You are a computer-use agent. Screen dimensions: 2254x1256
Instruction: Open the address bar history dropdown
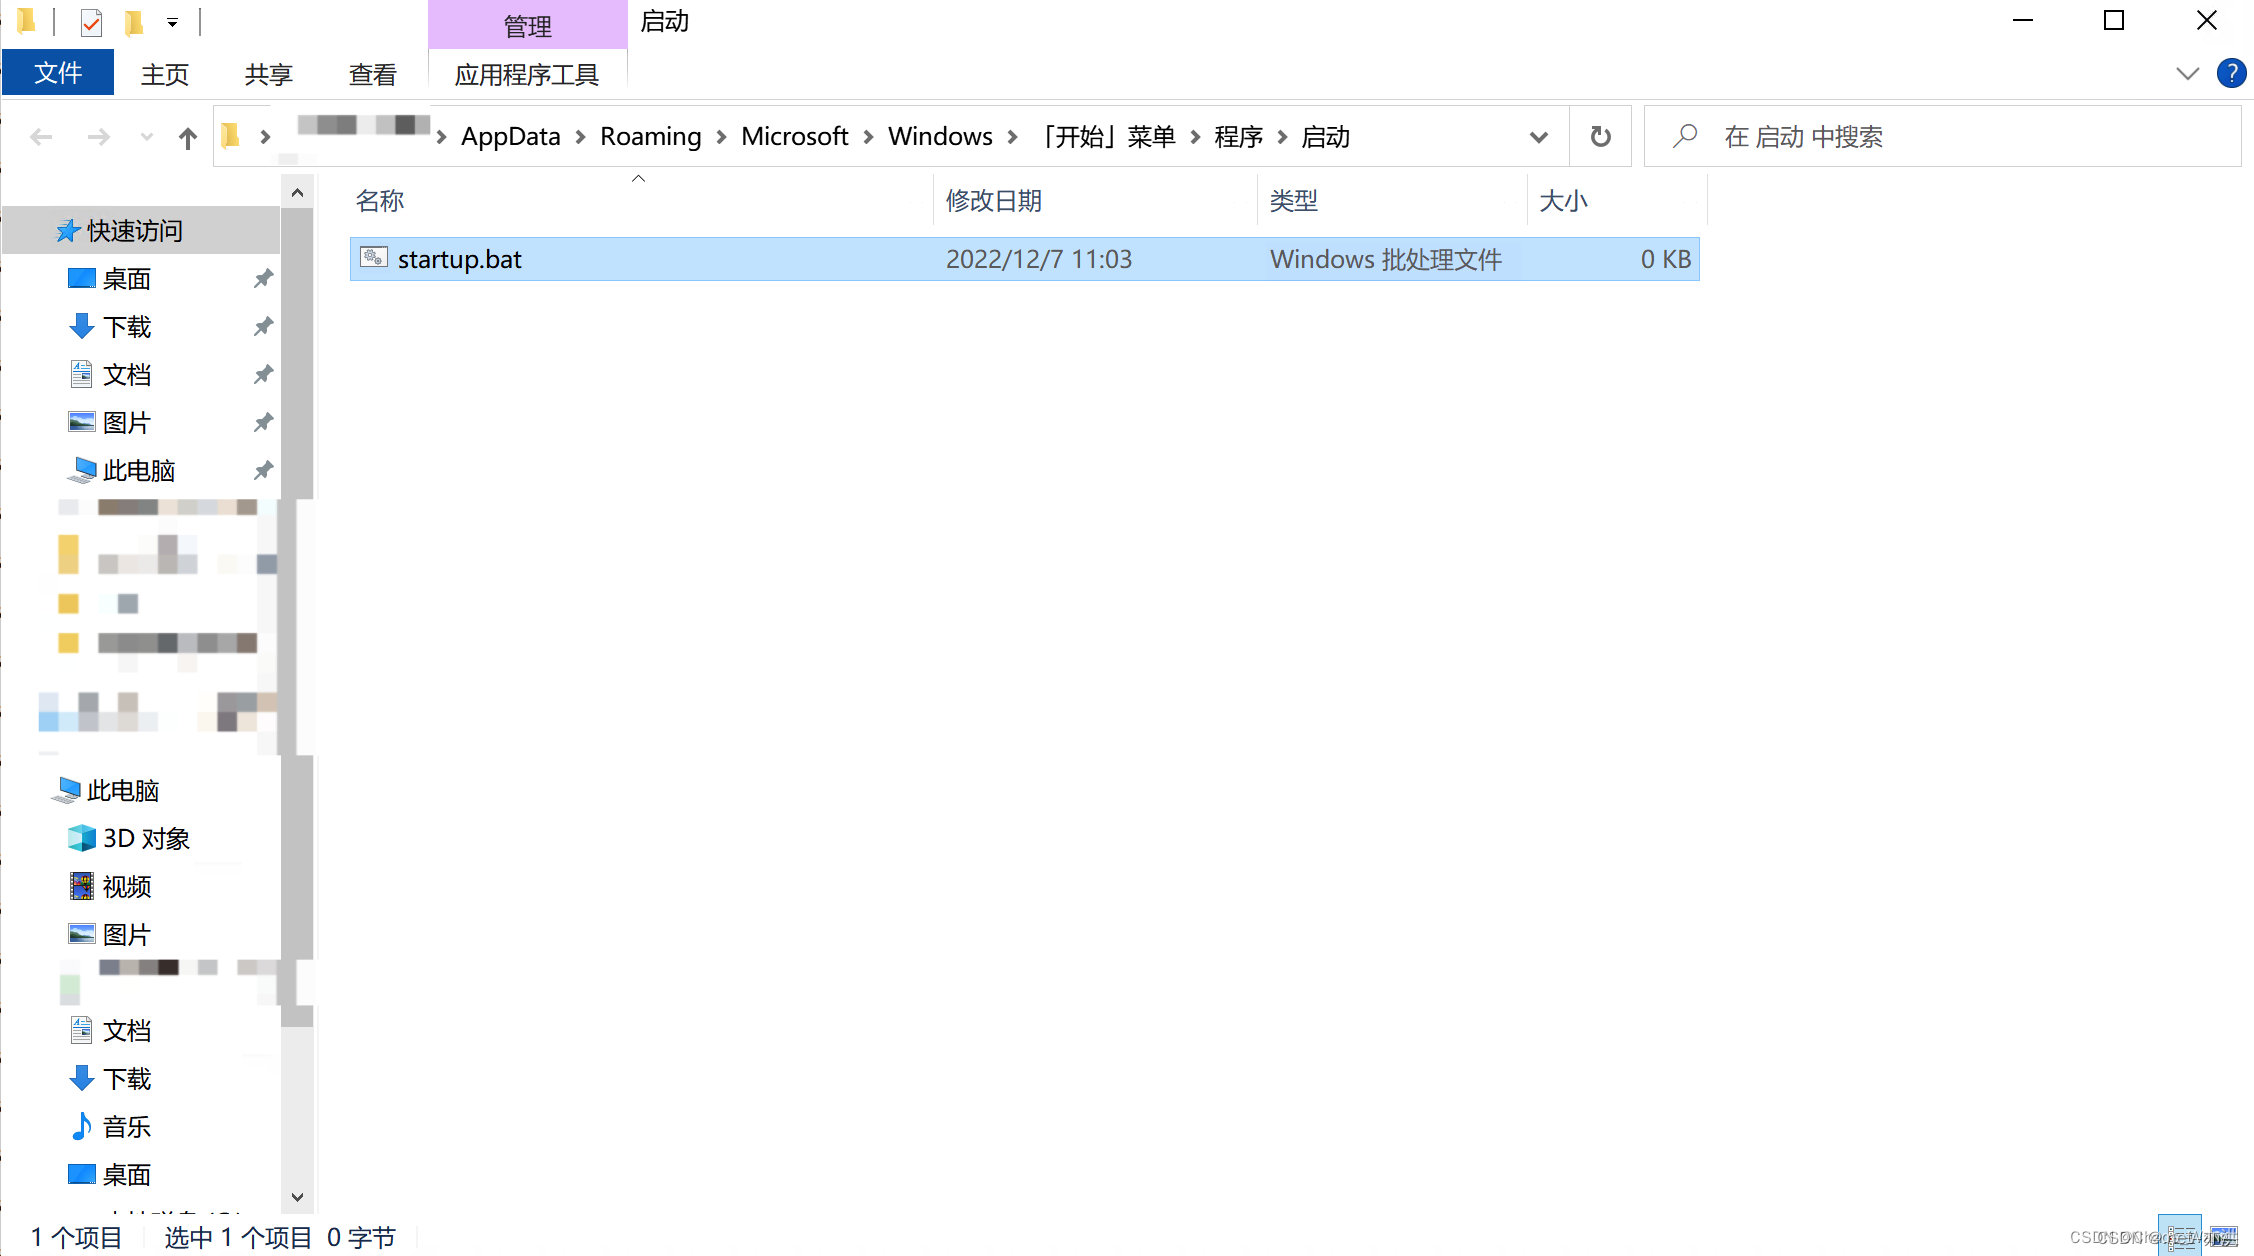(x=1538, y=136)
